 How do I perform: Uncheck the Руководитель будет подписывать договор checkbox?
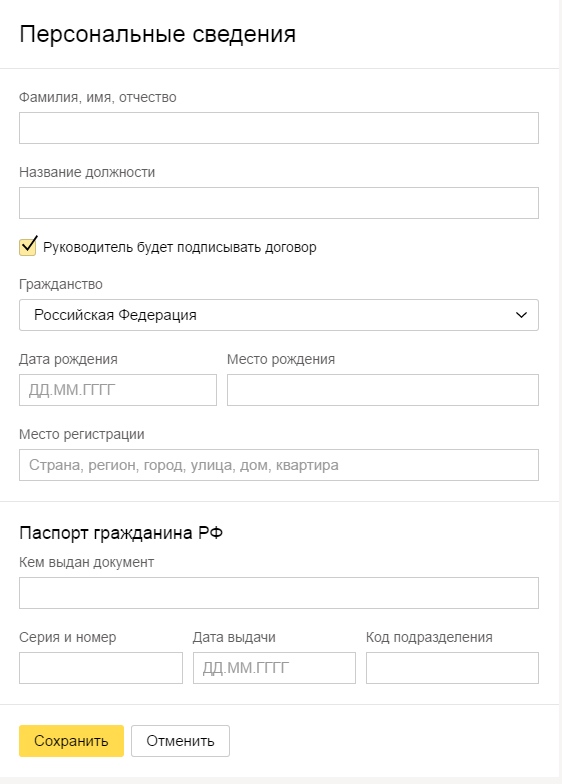point(28,247)
